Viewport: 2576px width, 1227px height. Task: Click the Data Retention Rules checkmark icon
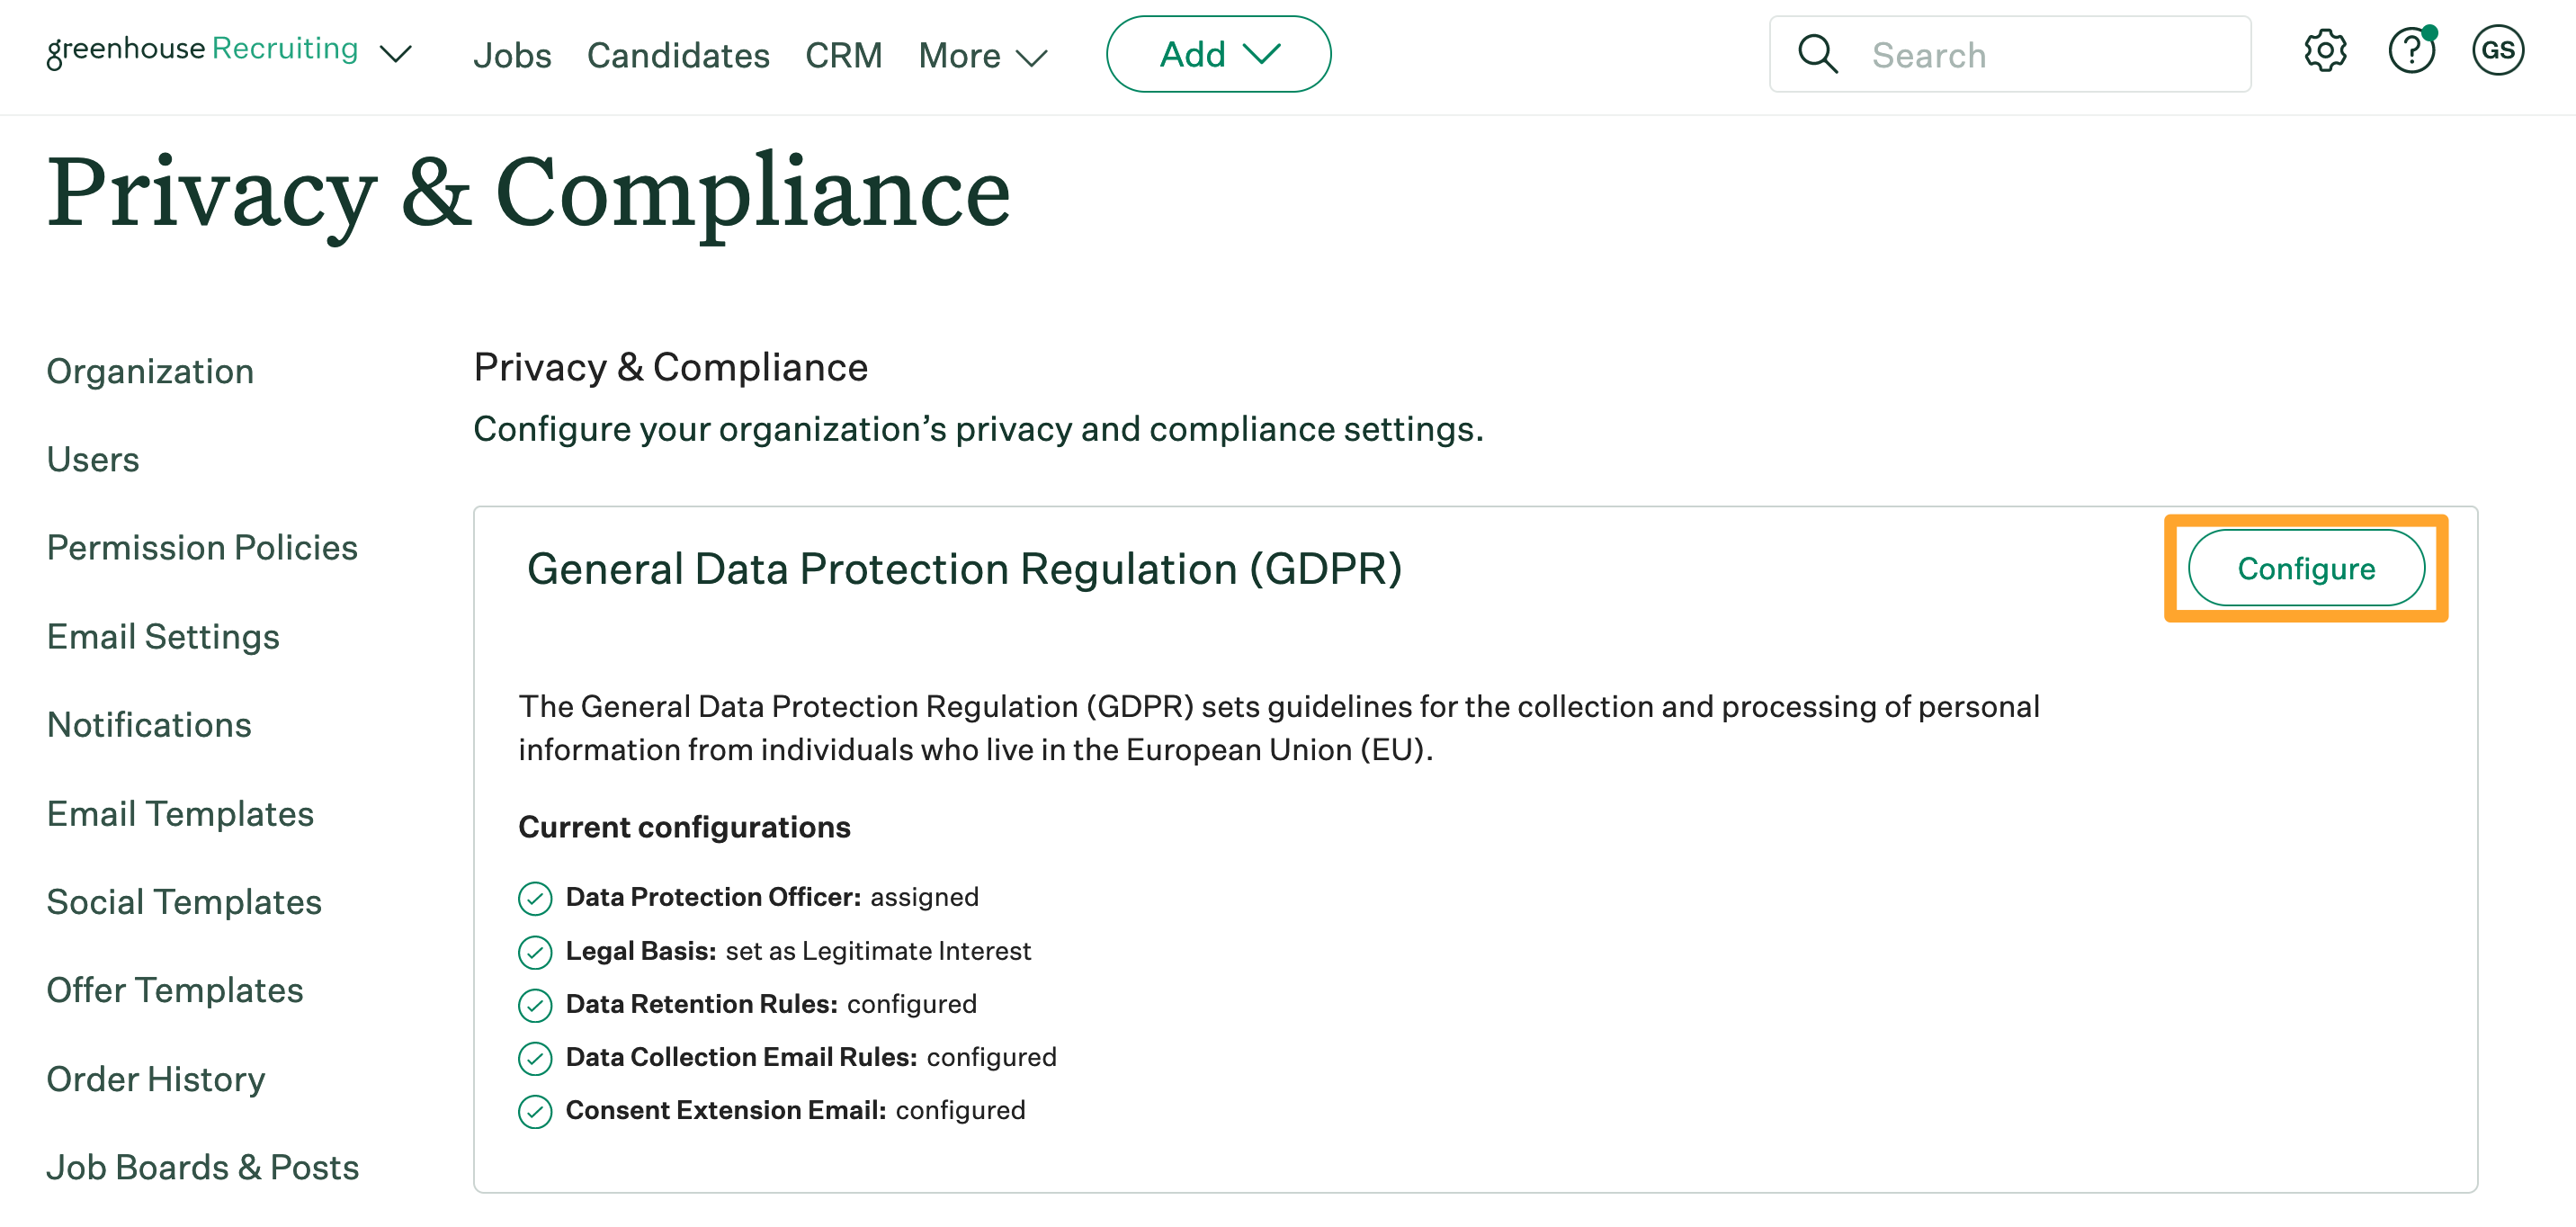535,1005
